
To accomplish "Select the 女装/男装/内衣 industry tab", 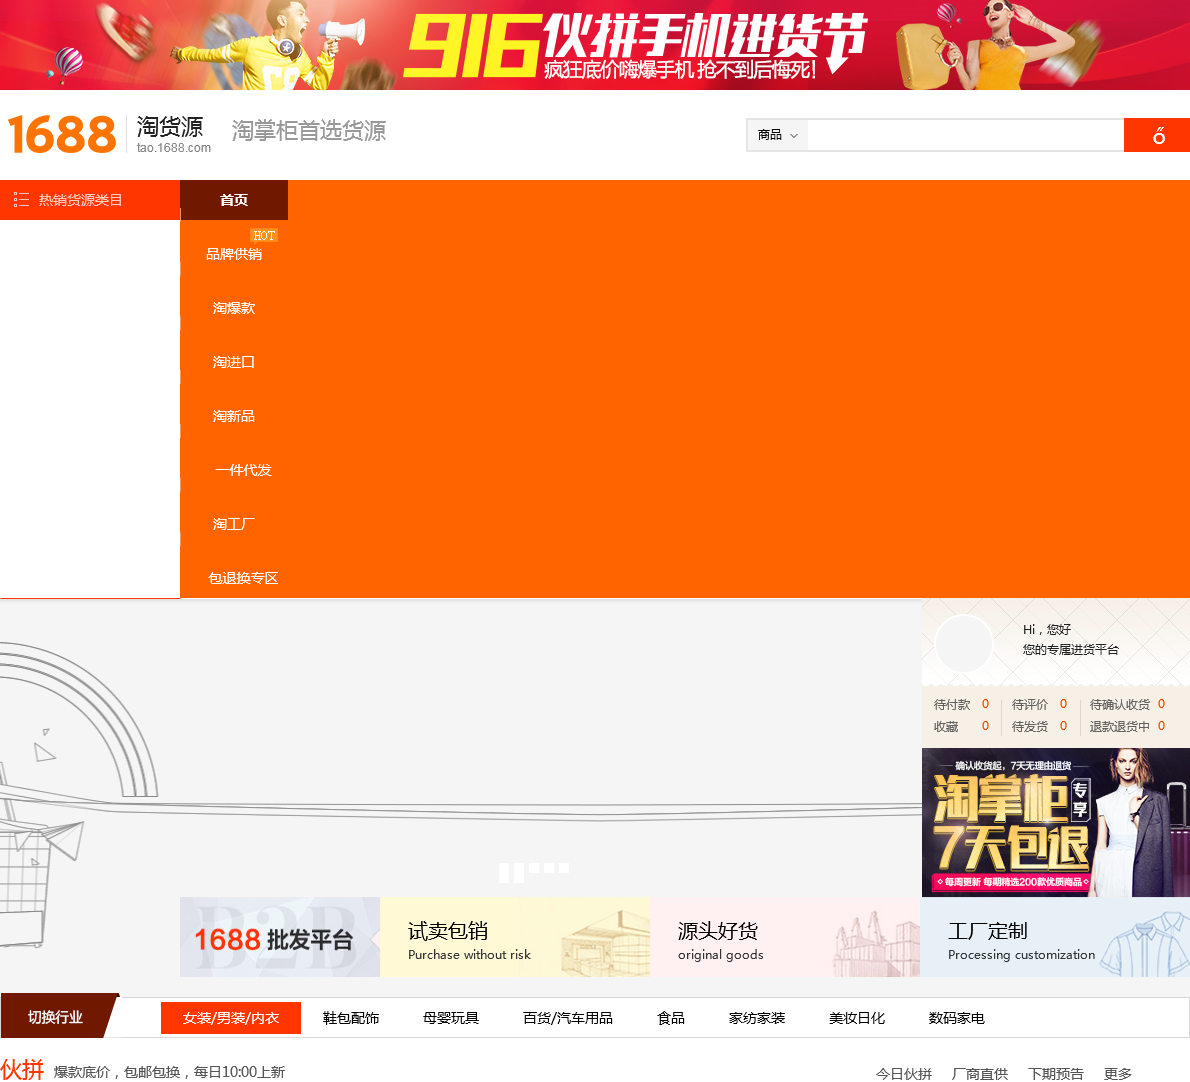I will click(x=231, y=1018).
